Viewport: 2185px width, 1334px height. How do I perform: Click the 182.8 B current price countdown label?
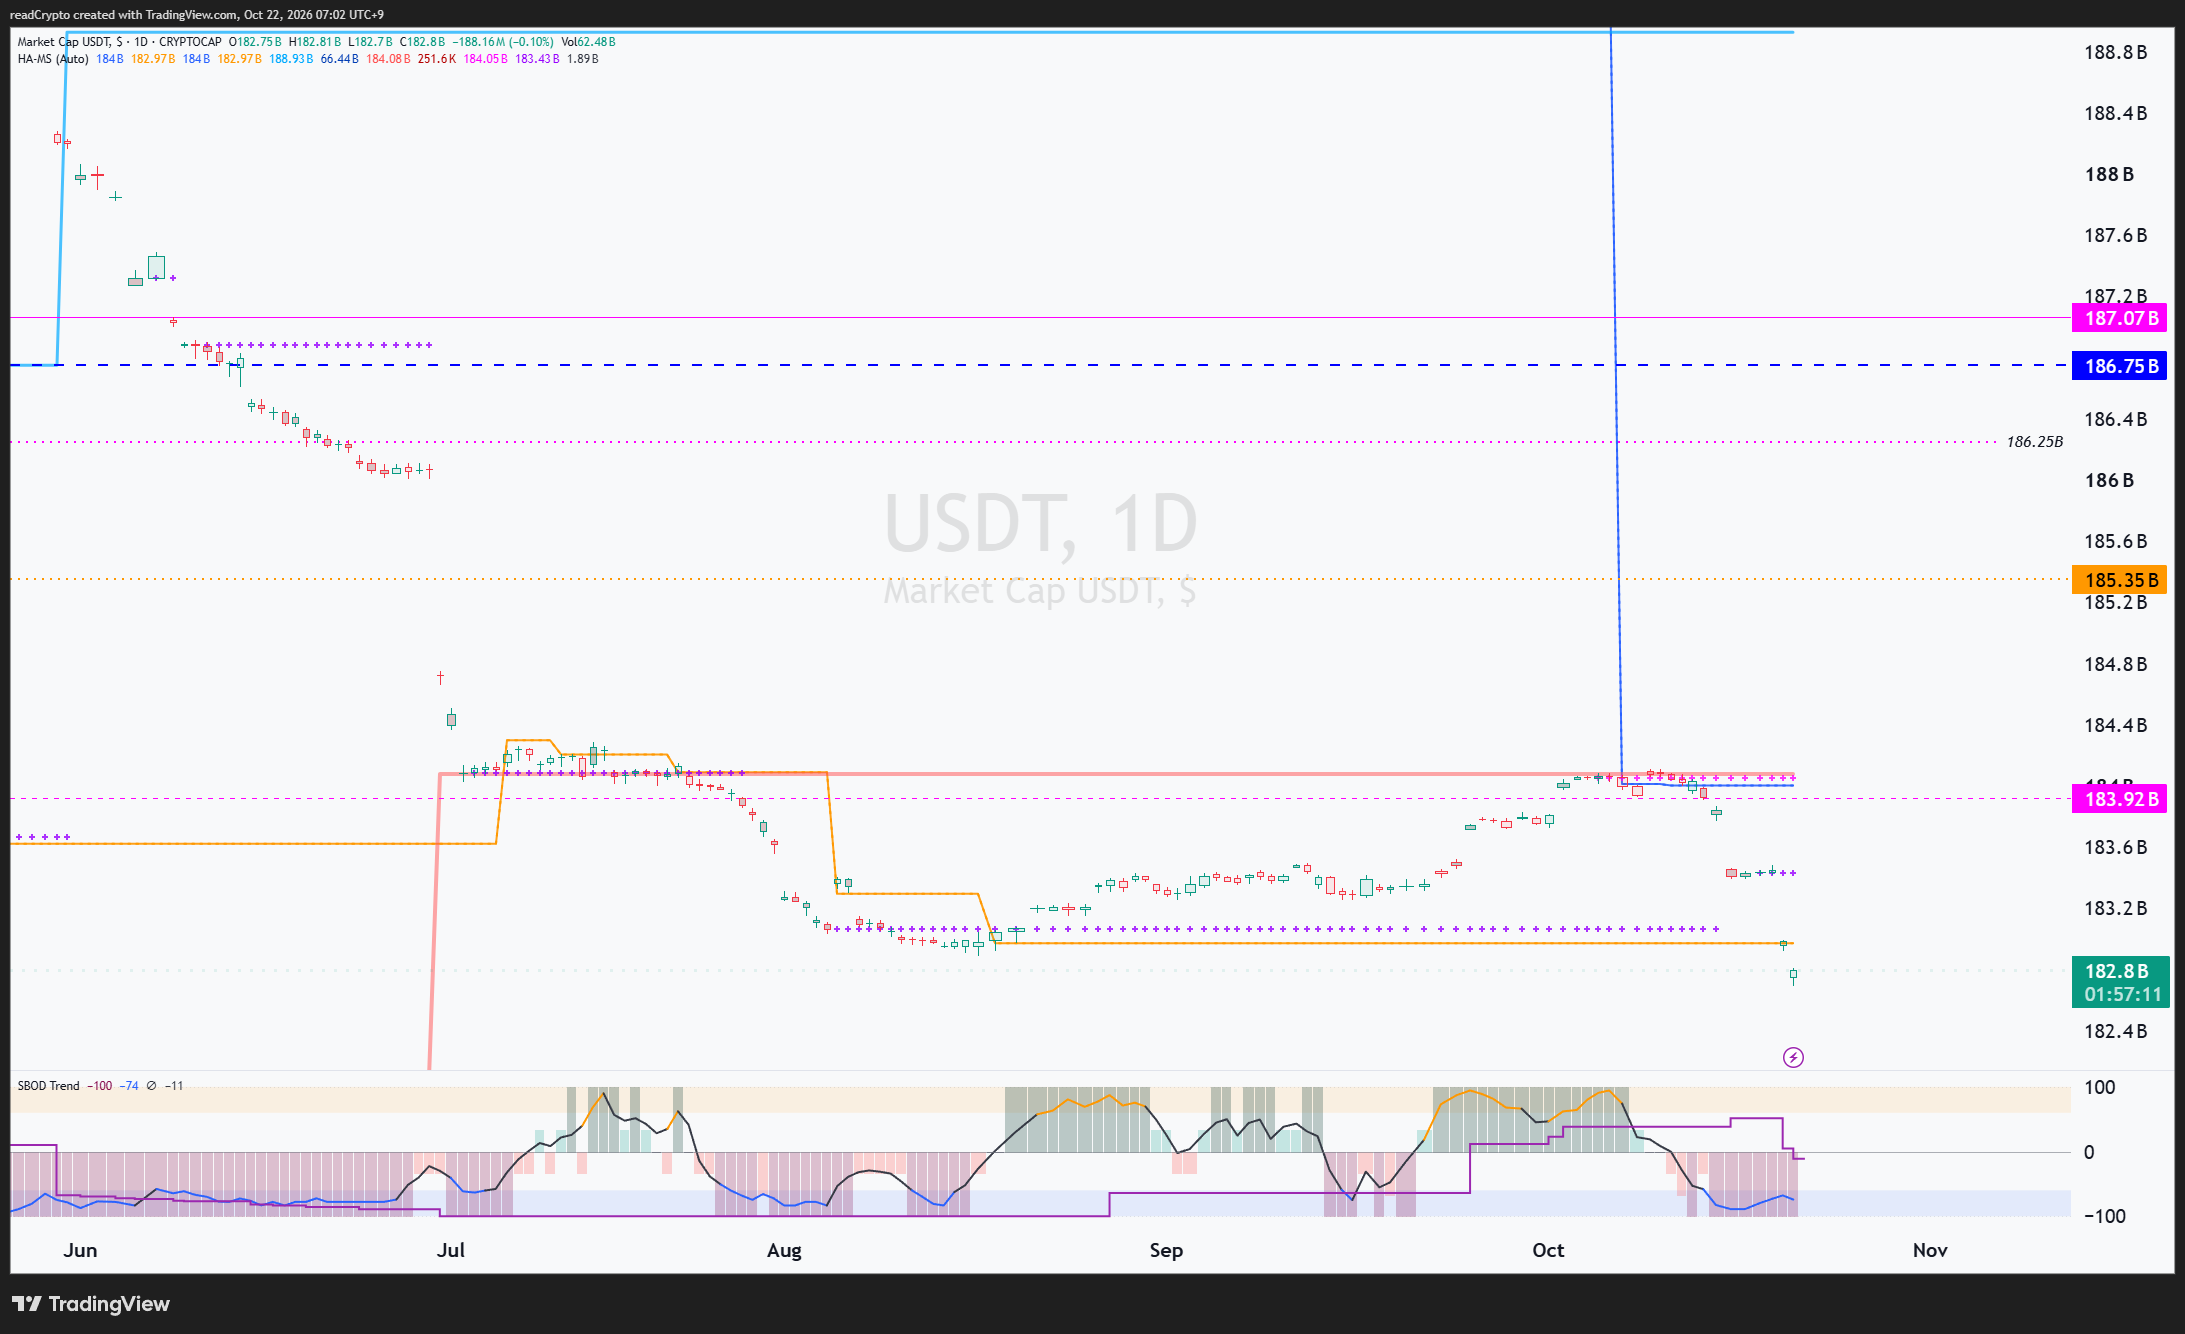(x=2120, y=982)
